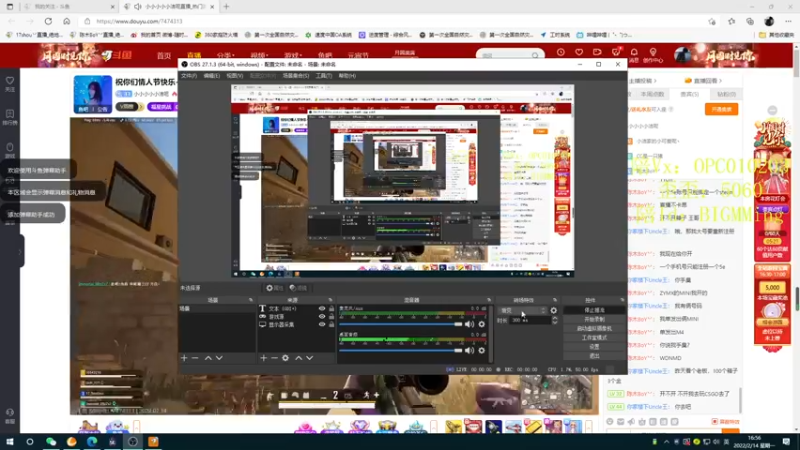Mute the first audio mixer channel
Image resolution: width=800 pixels, height=450 pixels.
[469, 324]
